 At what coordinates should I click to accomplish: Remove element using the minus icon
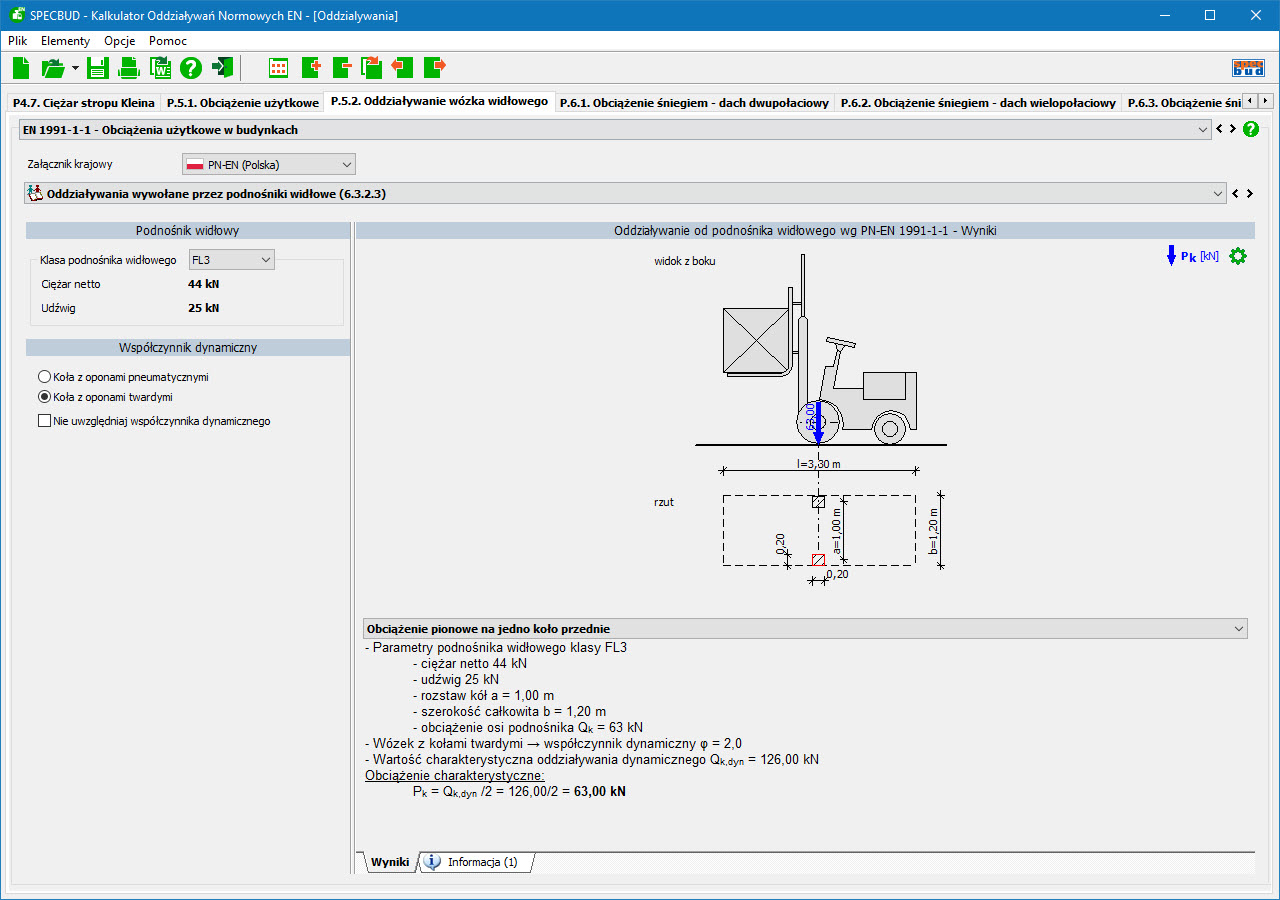[x=341, y=68]
